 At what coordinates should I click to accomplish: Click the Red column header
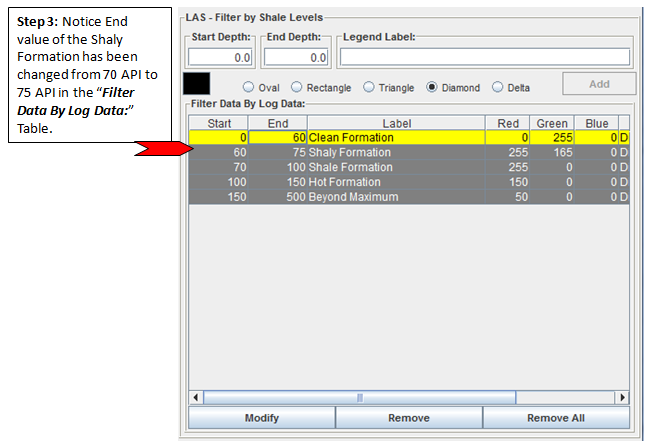pos(508,123)
